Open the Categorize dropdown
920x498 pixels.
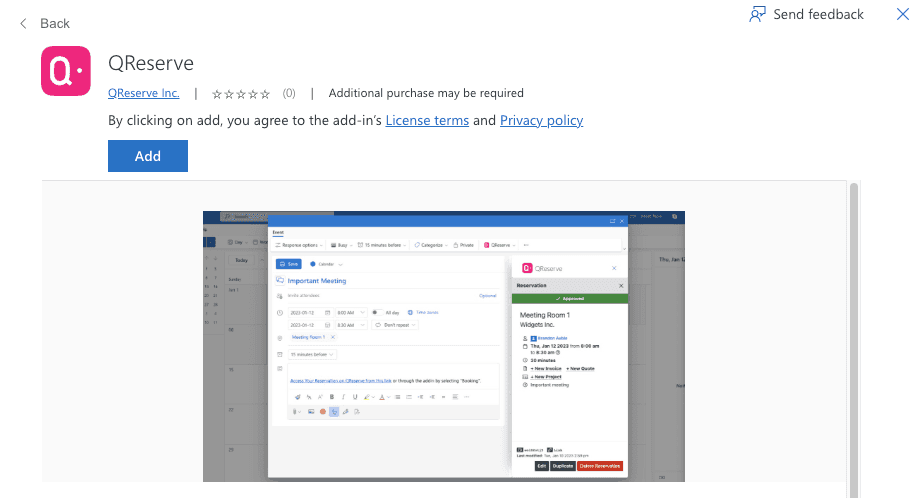click(x=430, y=244)
